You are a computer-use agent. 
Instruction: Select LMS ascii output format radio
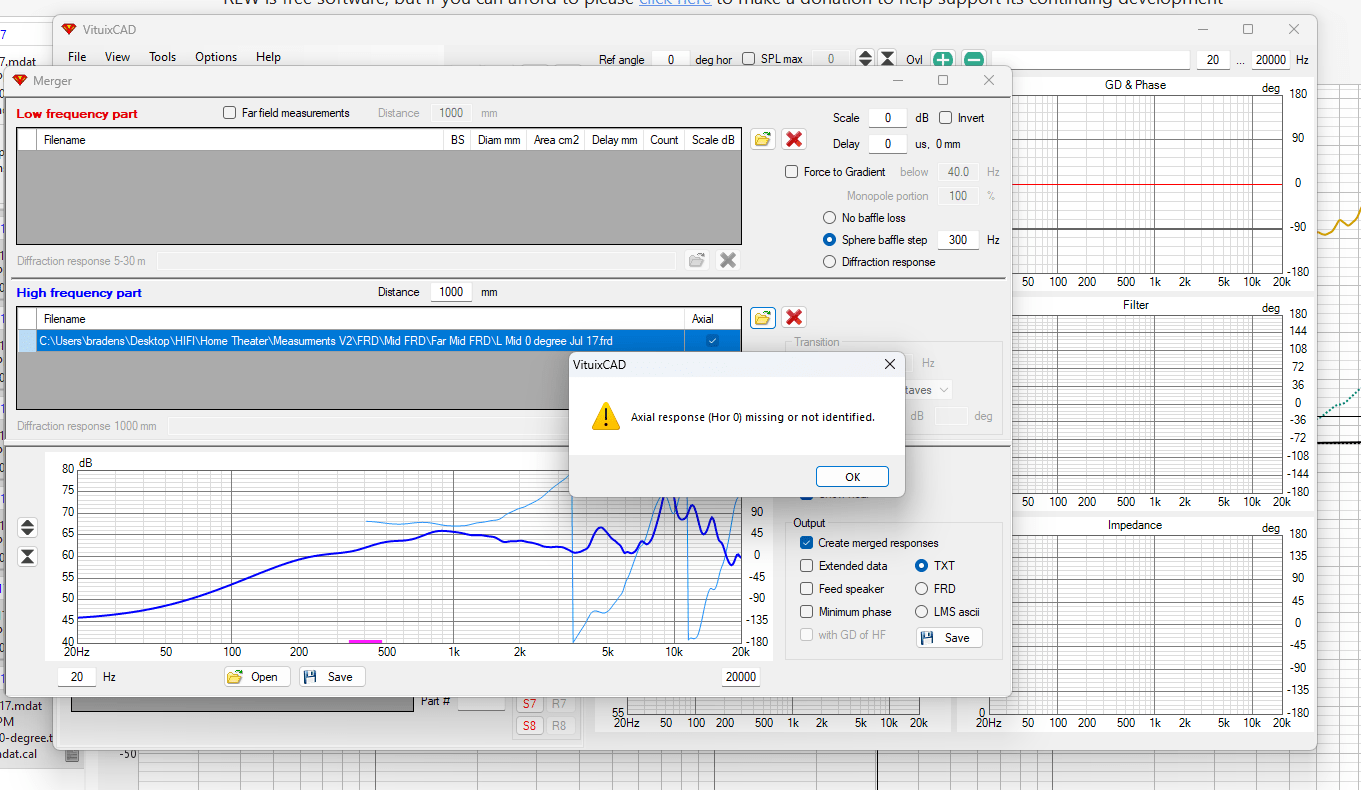[922, 612]
